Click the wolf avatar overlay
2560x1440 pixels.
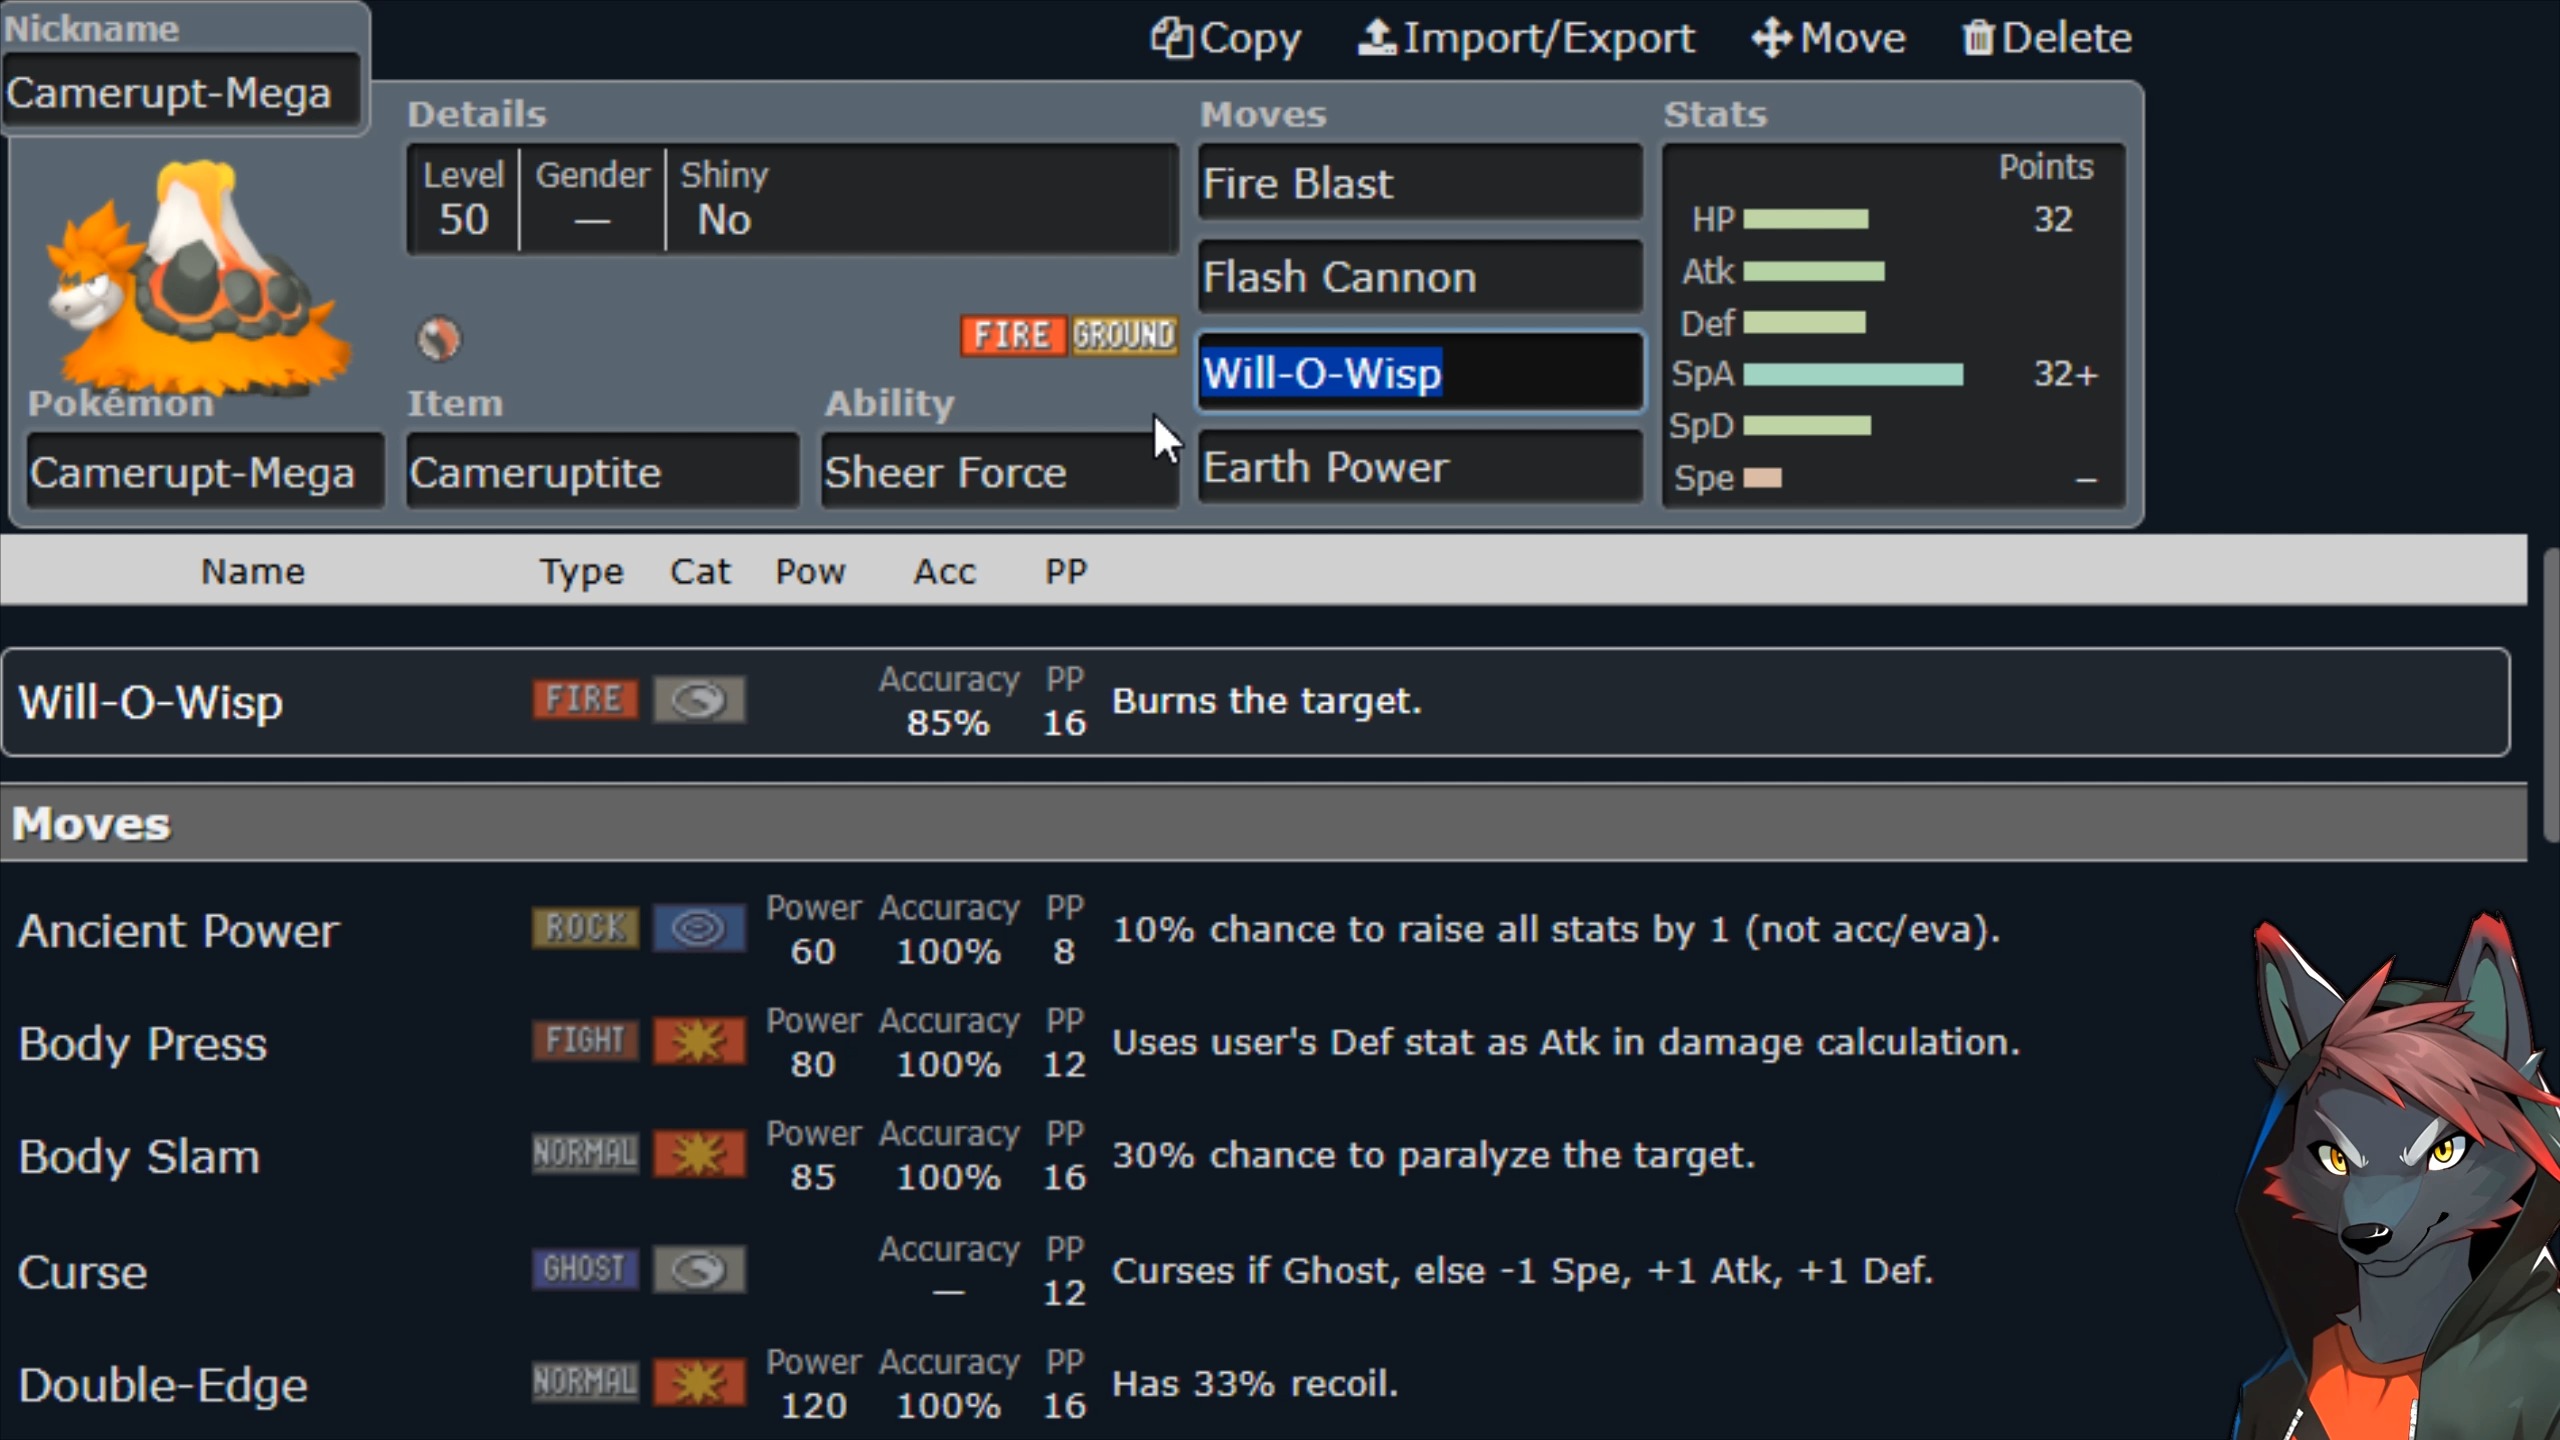pos(2395,1175)
